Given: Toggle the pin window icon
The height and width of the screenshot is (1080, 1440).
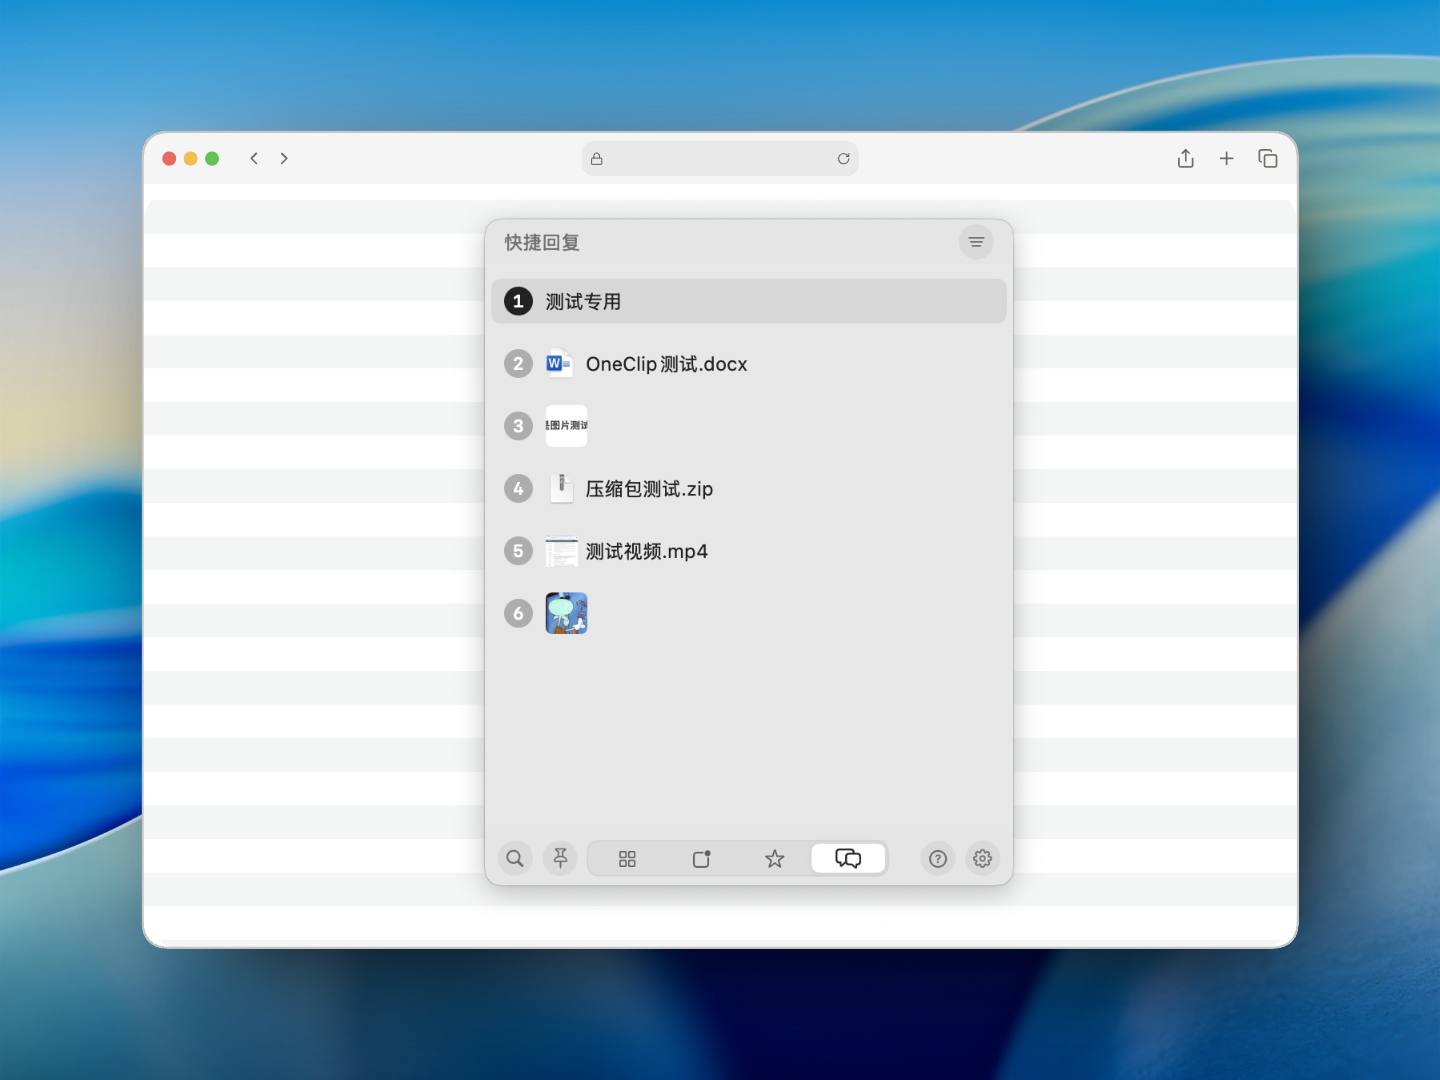Looking at the screenshot, I should 560,858.
